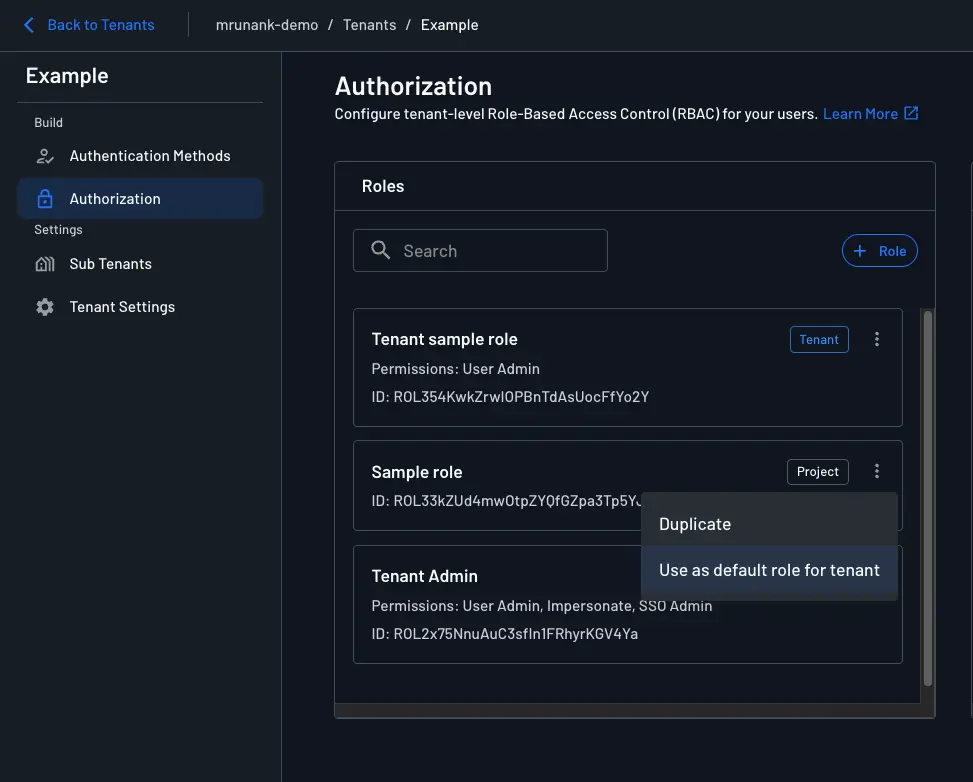Click the search magnifier icon

click(380, 250)
